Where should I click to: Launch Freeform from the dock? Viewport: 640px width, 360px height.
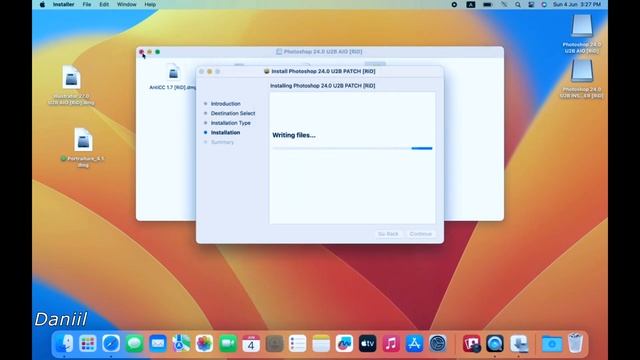click(344, 343)
